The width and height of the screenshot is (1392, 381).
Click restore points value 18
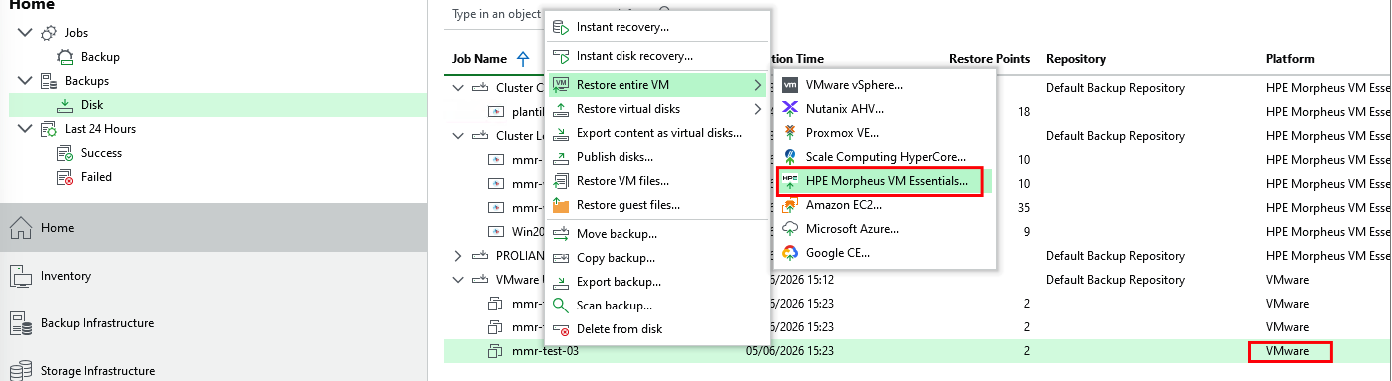click(x=1023, y=112)
